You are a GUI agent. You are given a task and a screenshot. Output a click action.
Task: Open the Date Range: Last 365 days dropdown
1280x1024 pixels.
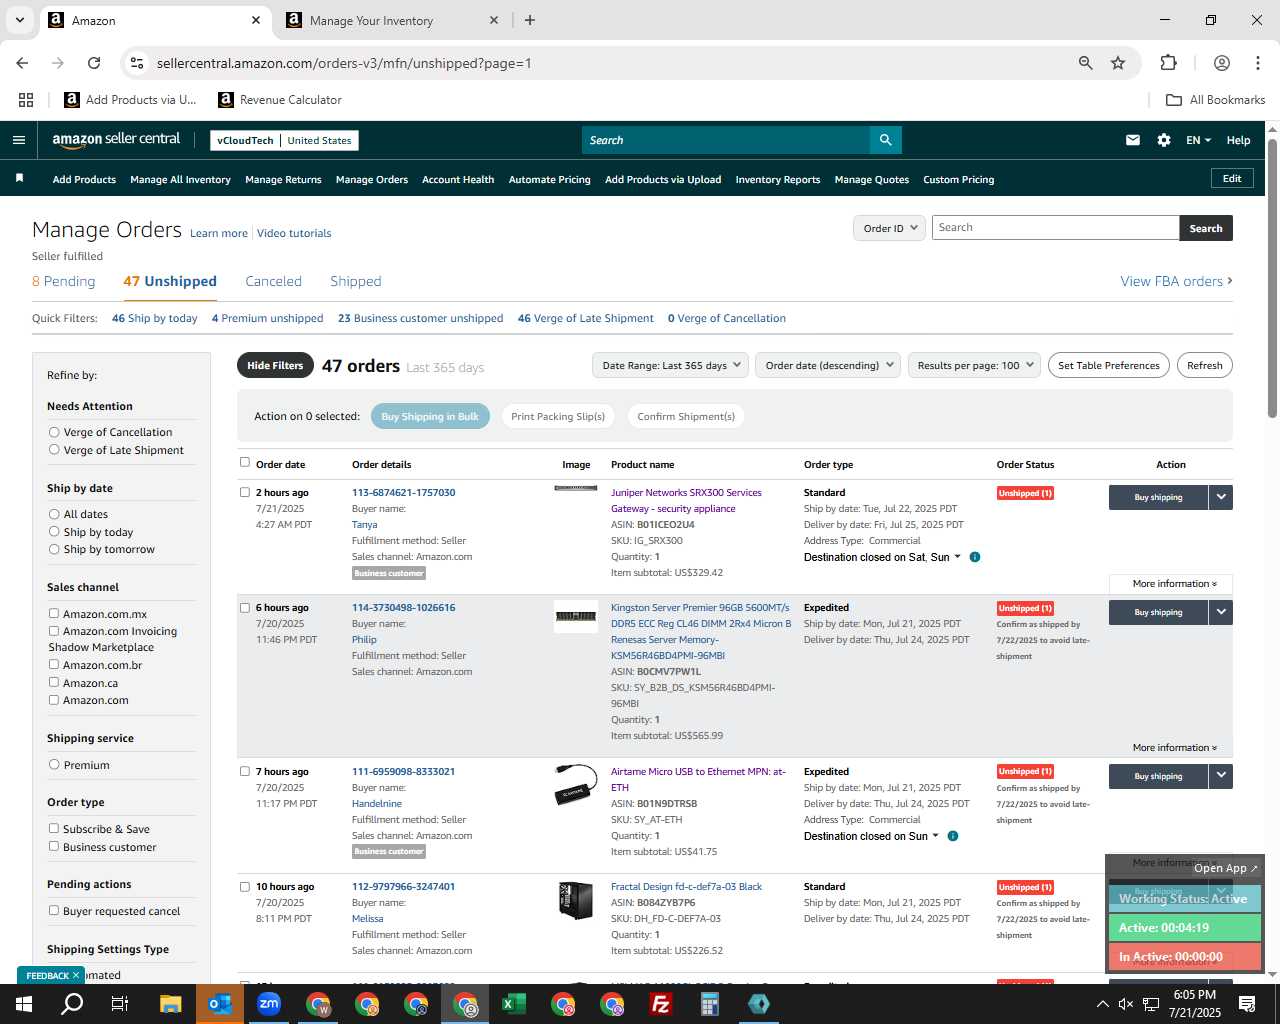pos(670,365)
